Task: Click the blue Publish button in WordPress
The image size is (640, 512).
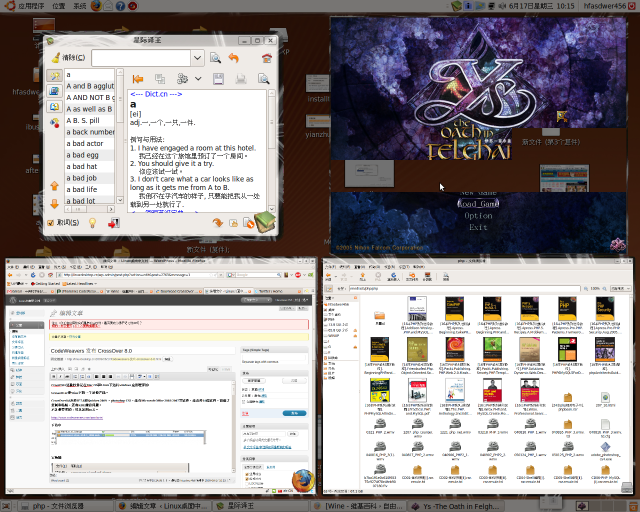Action: tap(294, 413)
